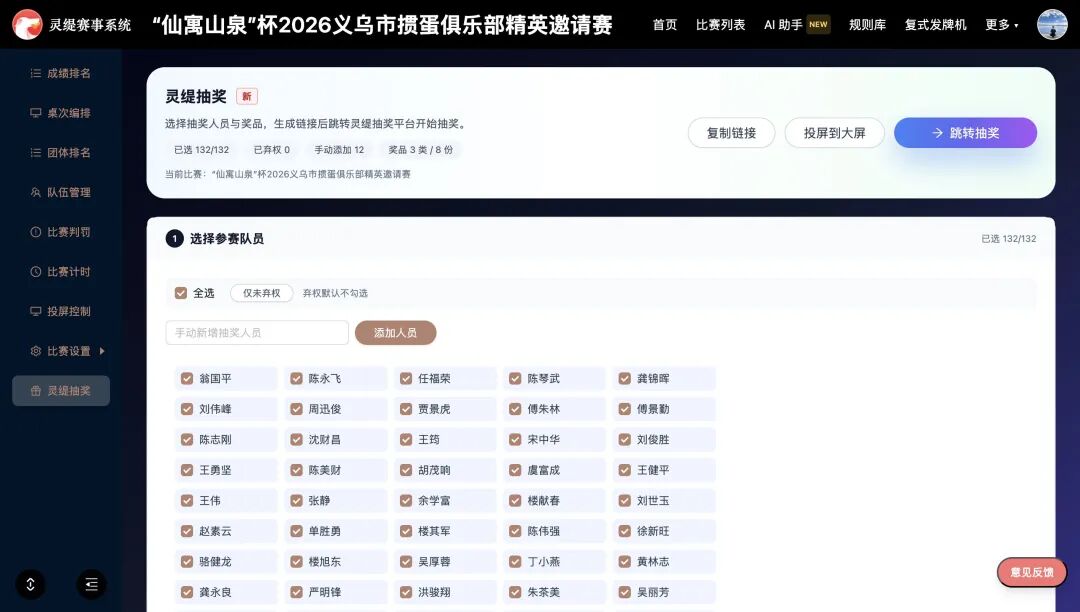Click the tournament title in the header
This screenshot has height=612, width=1080.
tap(382, 25)
